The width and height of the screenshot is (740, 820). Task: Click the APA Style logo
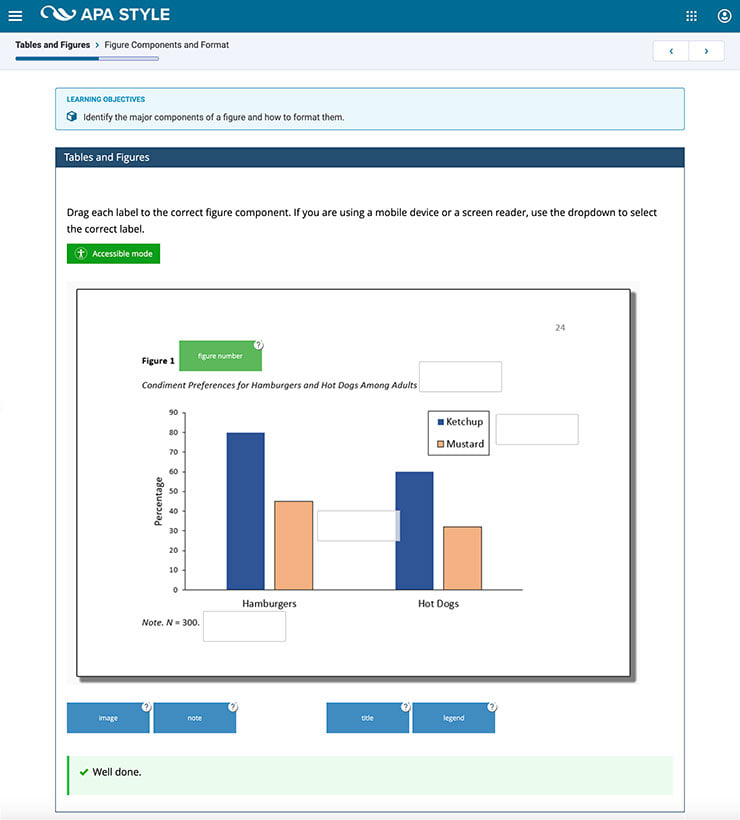click(x=105, y=14)
